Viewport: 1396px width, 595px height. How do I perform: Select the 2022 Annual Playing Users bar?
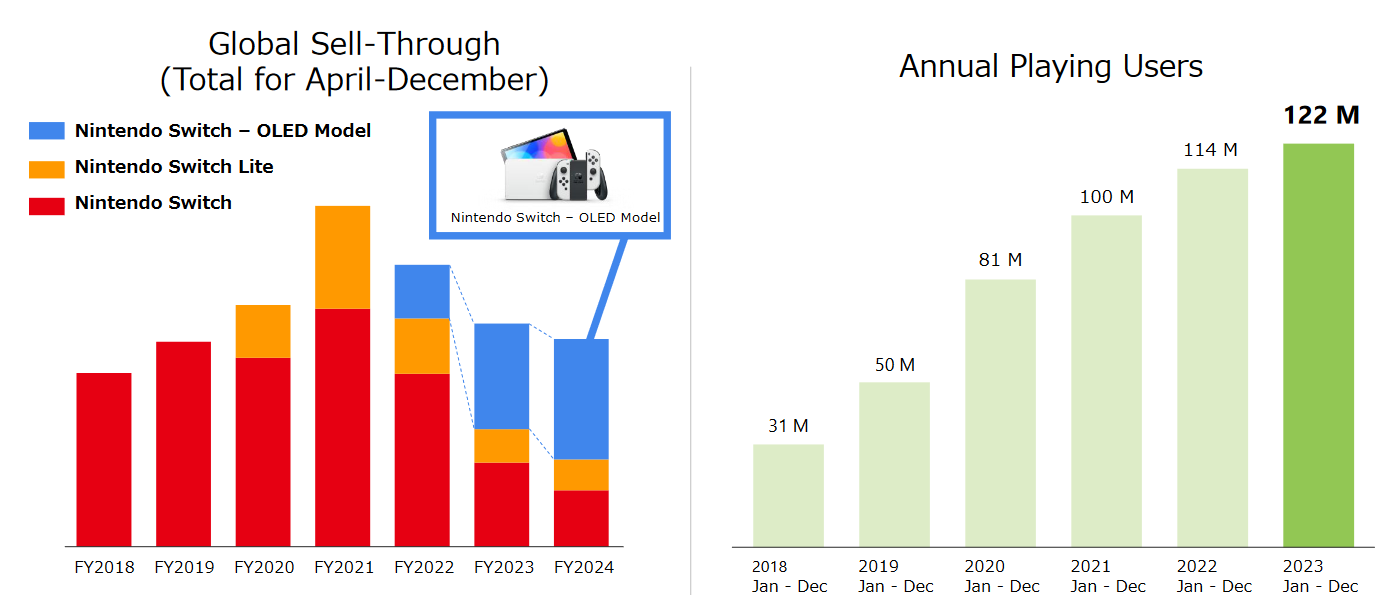point(1212,357)
